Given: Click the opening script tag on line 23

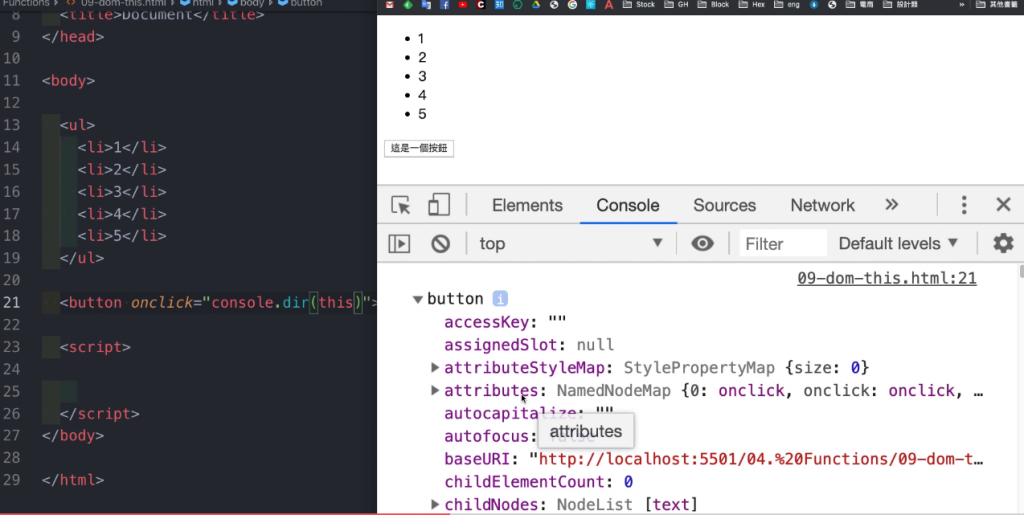Looking at the screenshot, I should 95,347.
